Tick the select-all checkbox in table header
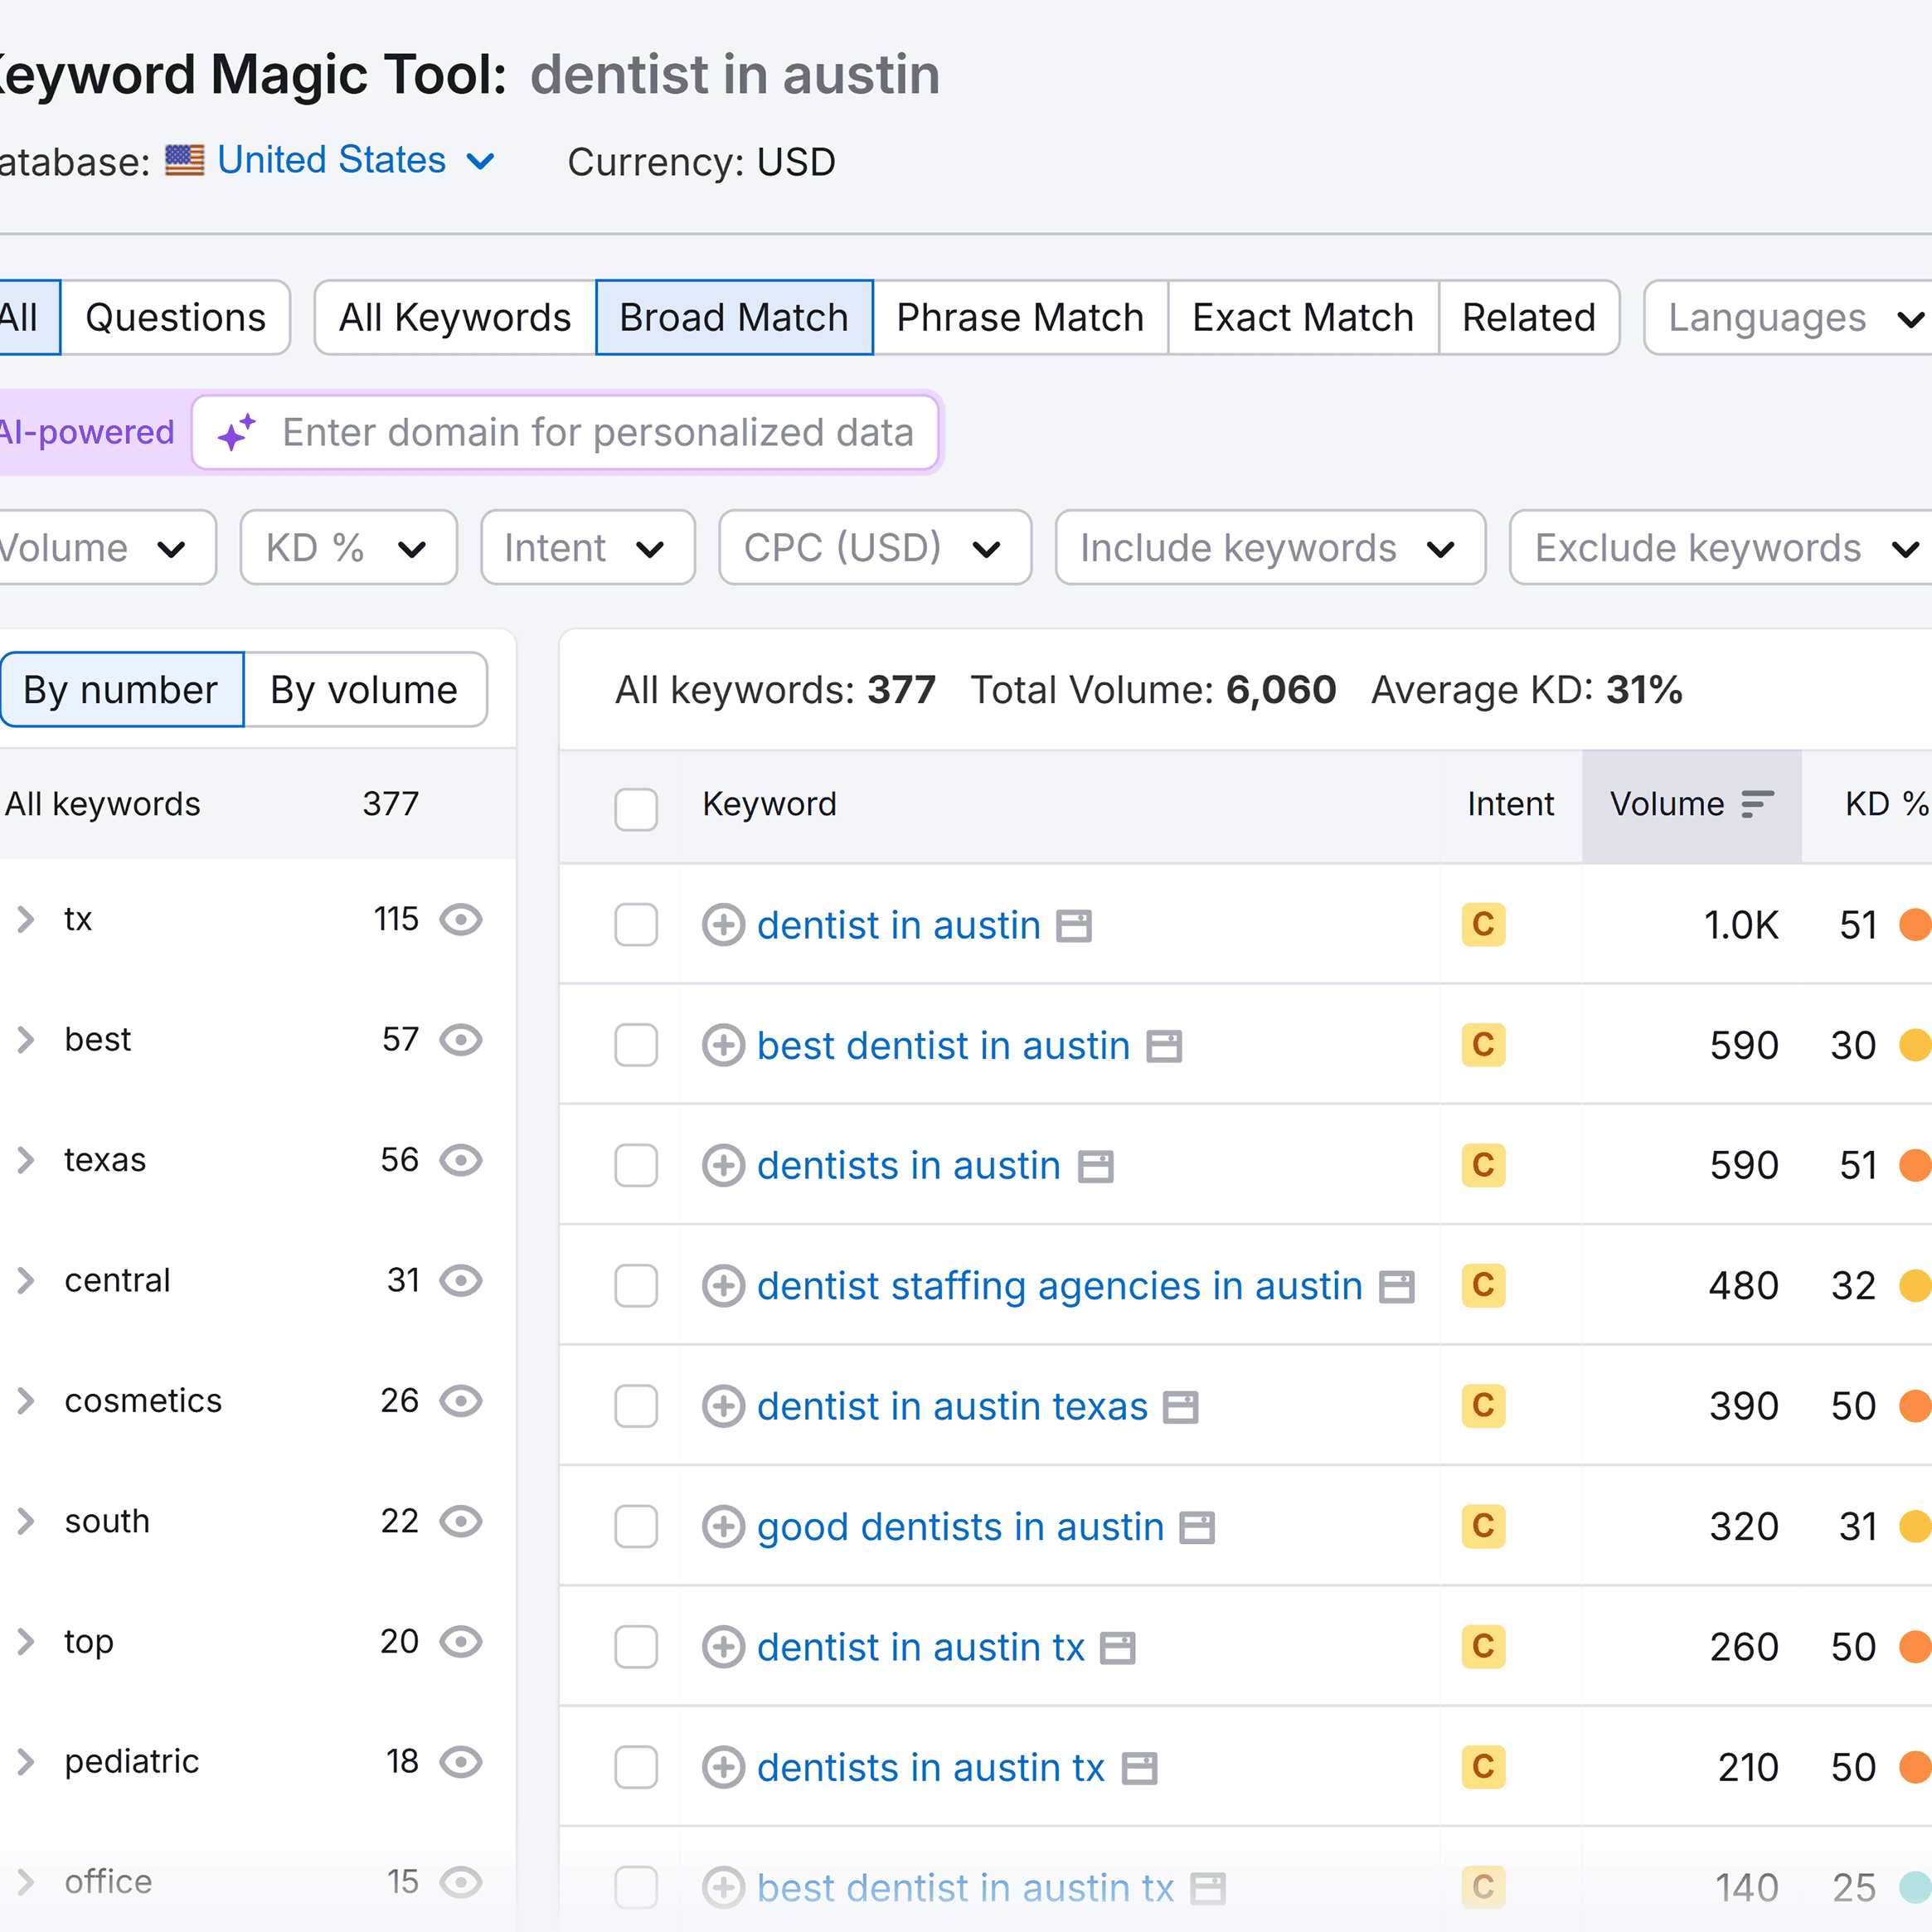1932x1932 pixels. 636,809
